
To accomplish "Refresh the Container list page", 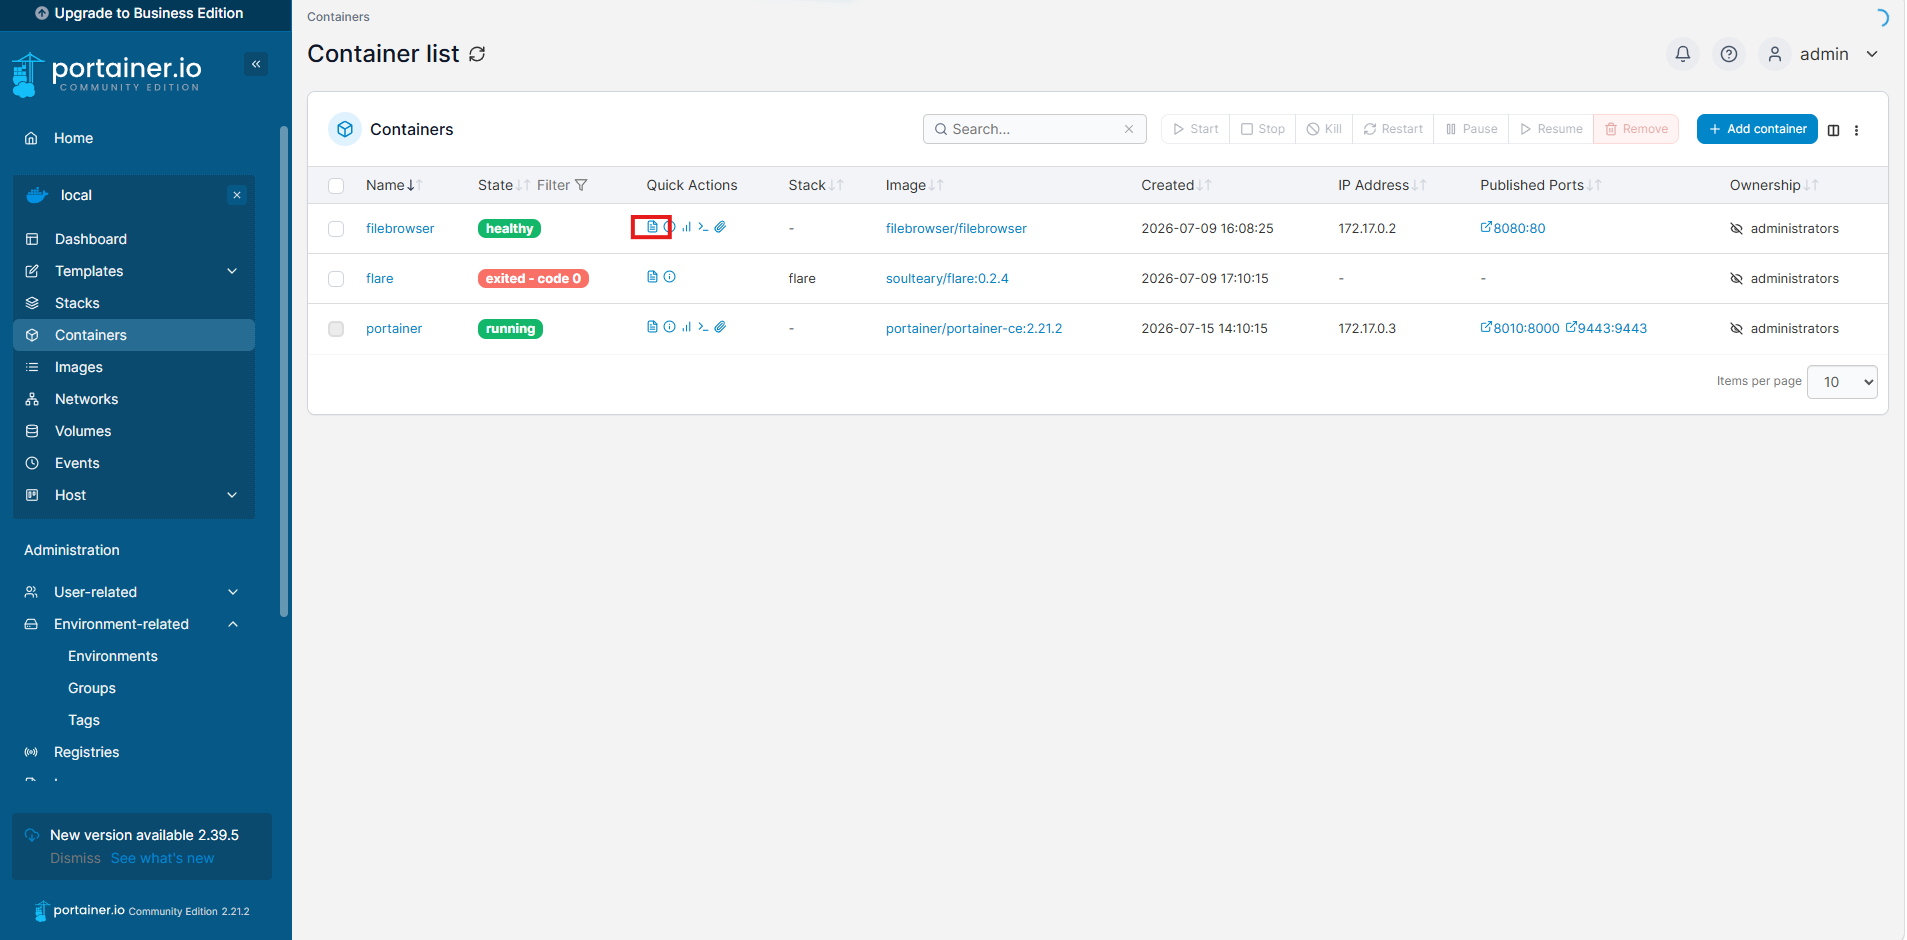I will [x=477, y=54].
